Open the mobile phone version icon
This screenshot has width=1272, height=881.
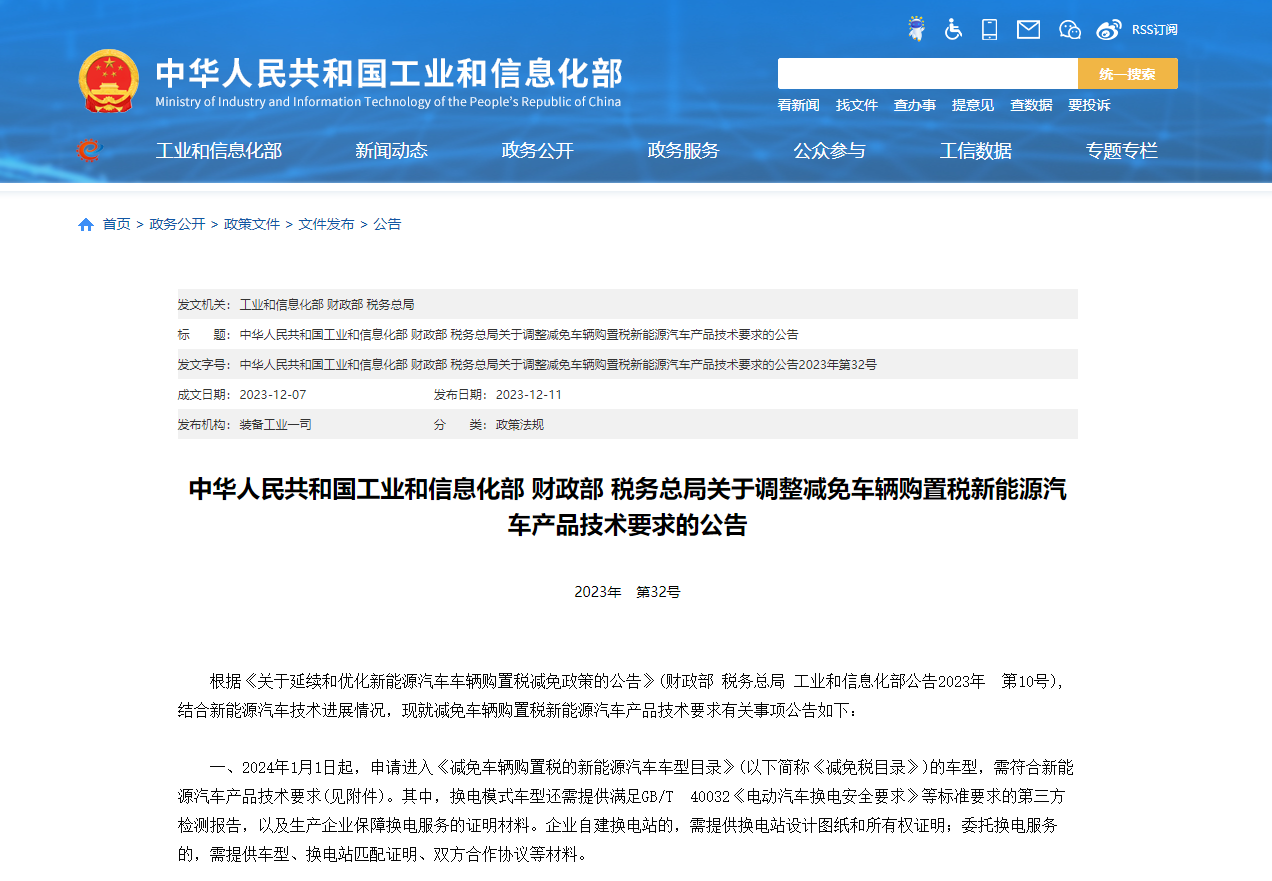(990, 29)
